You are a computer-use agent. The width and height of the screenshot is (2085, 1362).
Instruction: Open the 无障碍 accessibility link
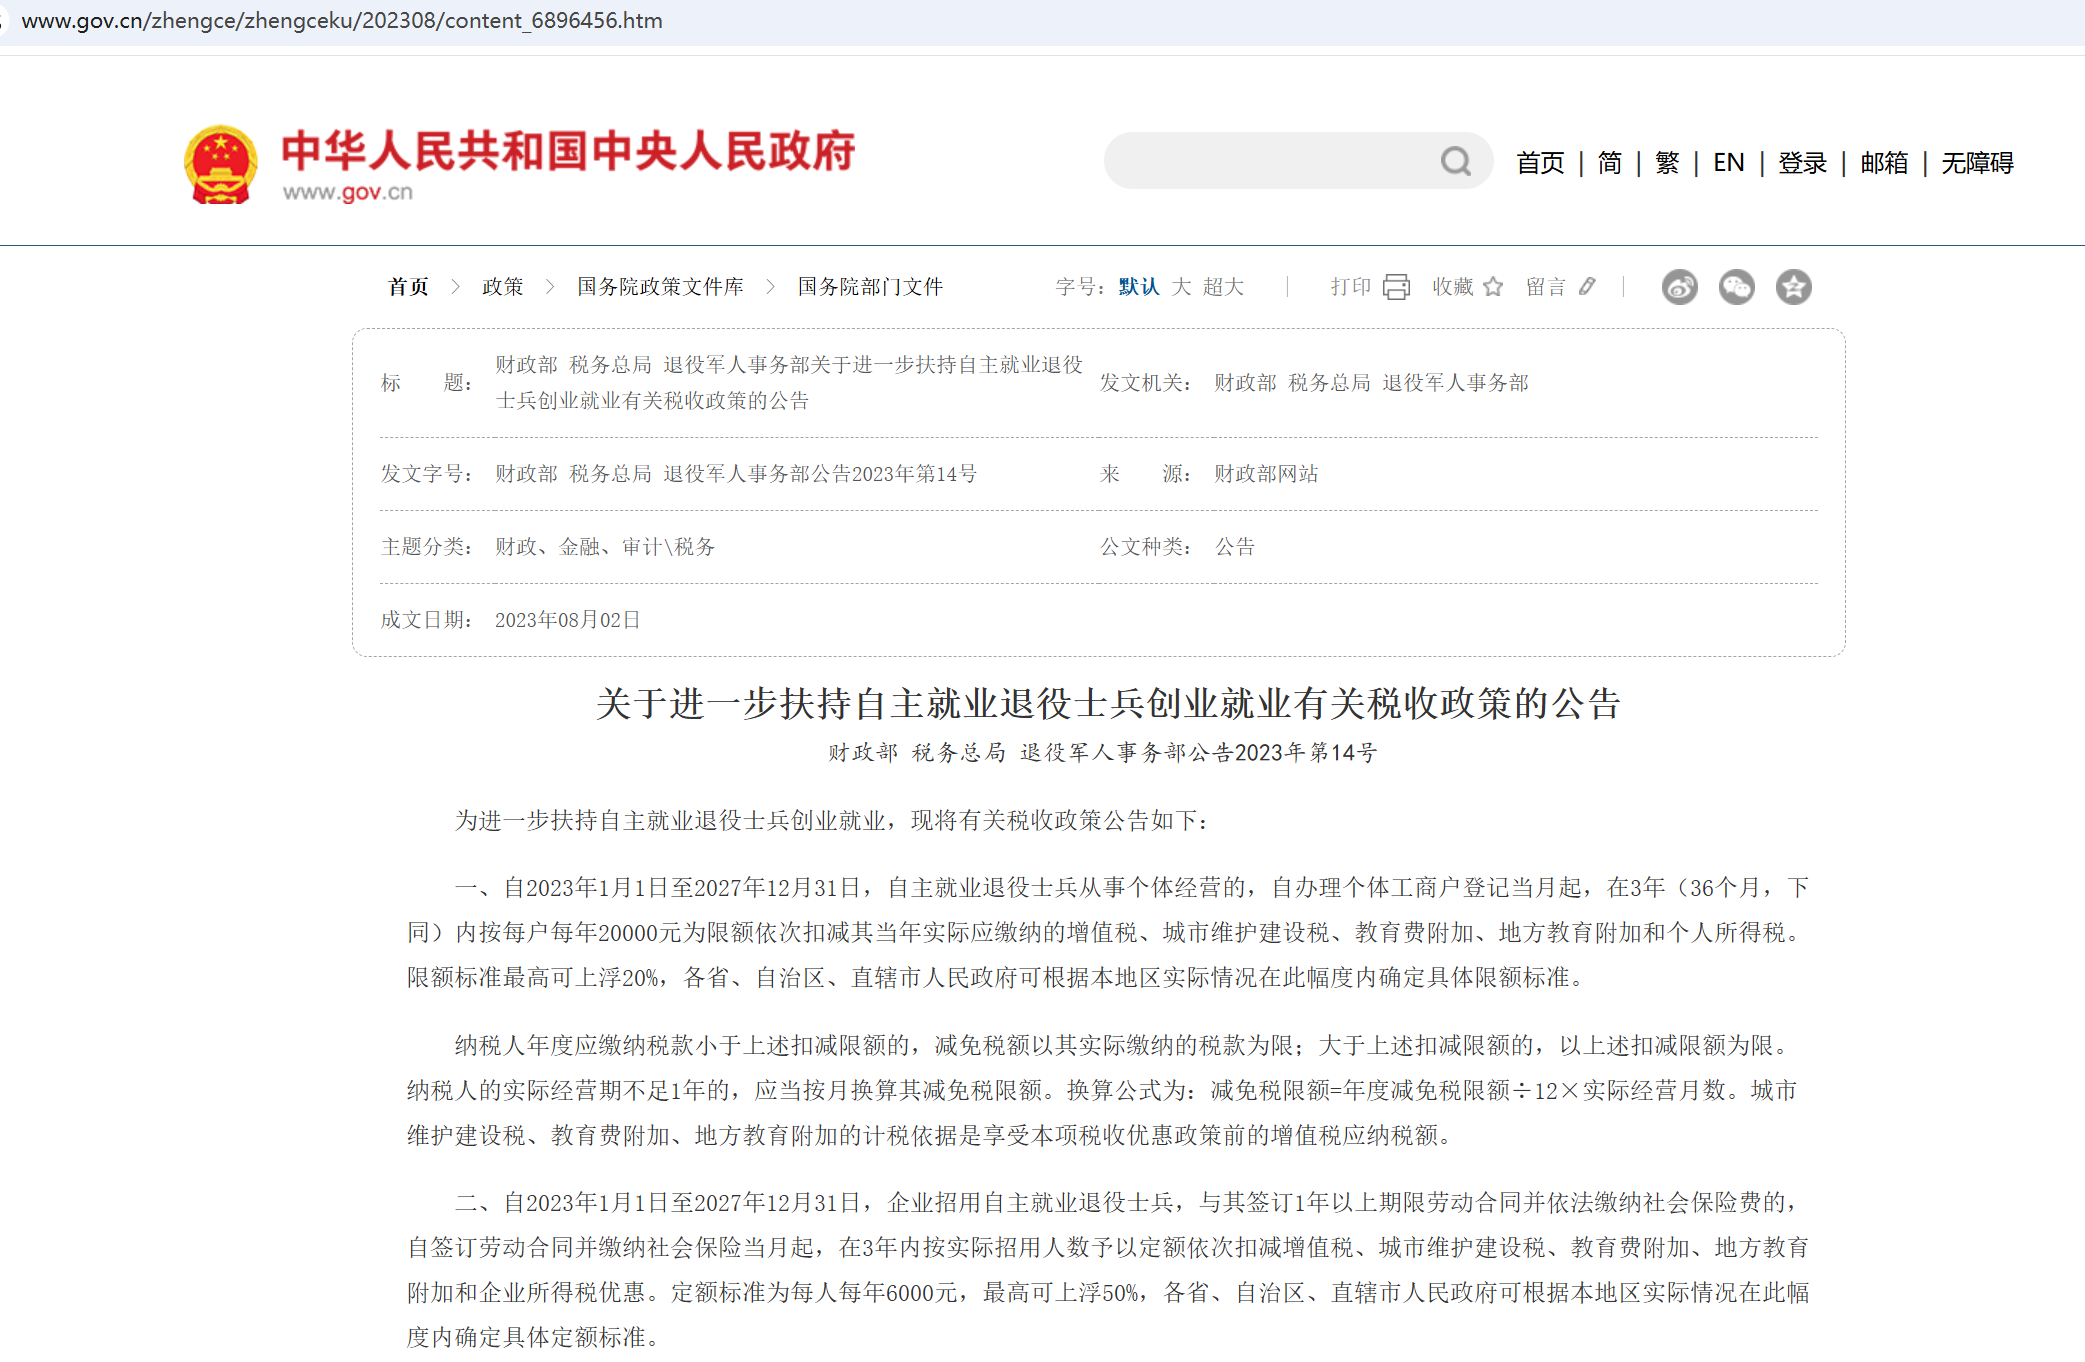tap(1976, 162)
